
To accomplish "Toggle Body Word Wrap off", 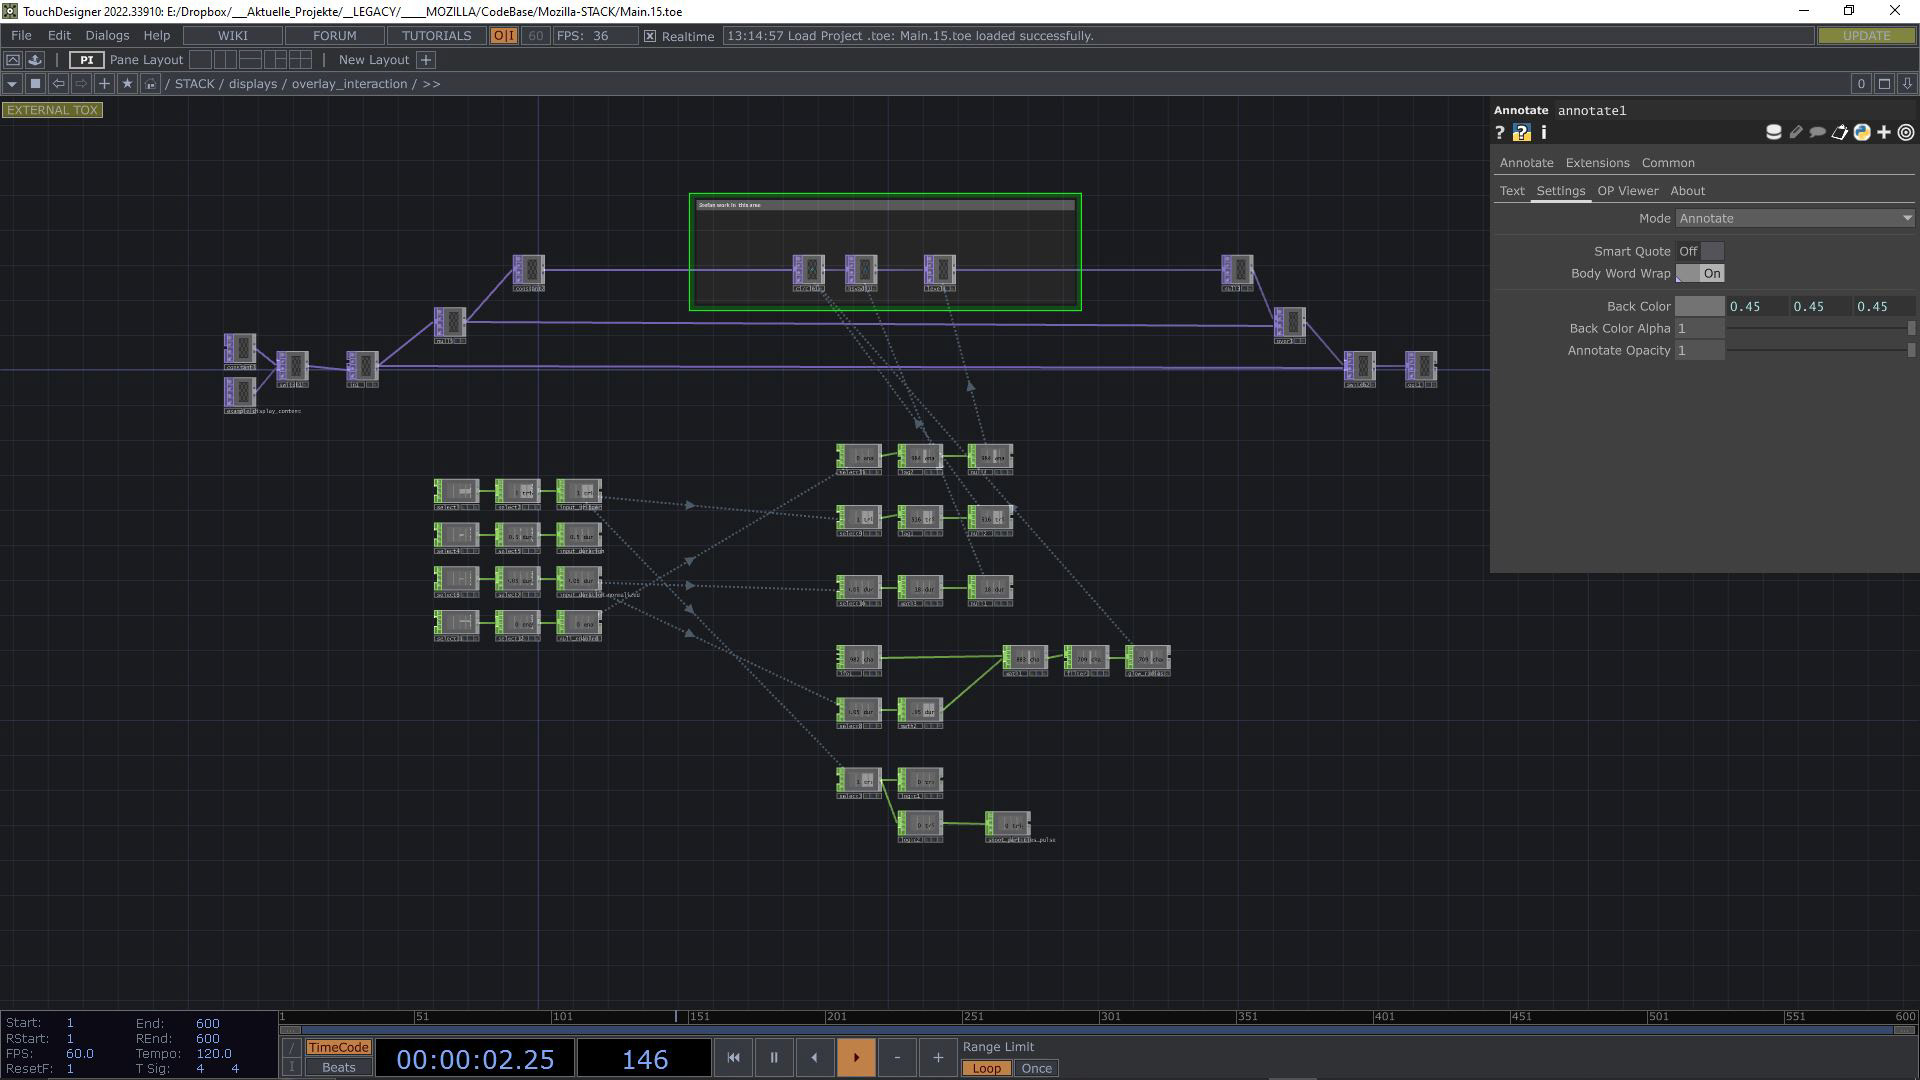I will click(x=1700, y=273).
